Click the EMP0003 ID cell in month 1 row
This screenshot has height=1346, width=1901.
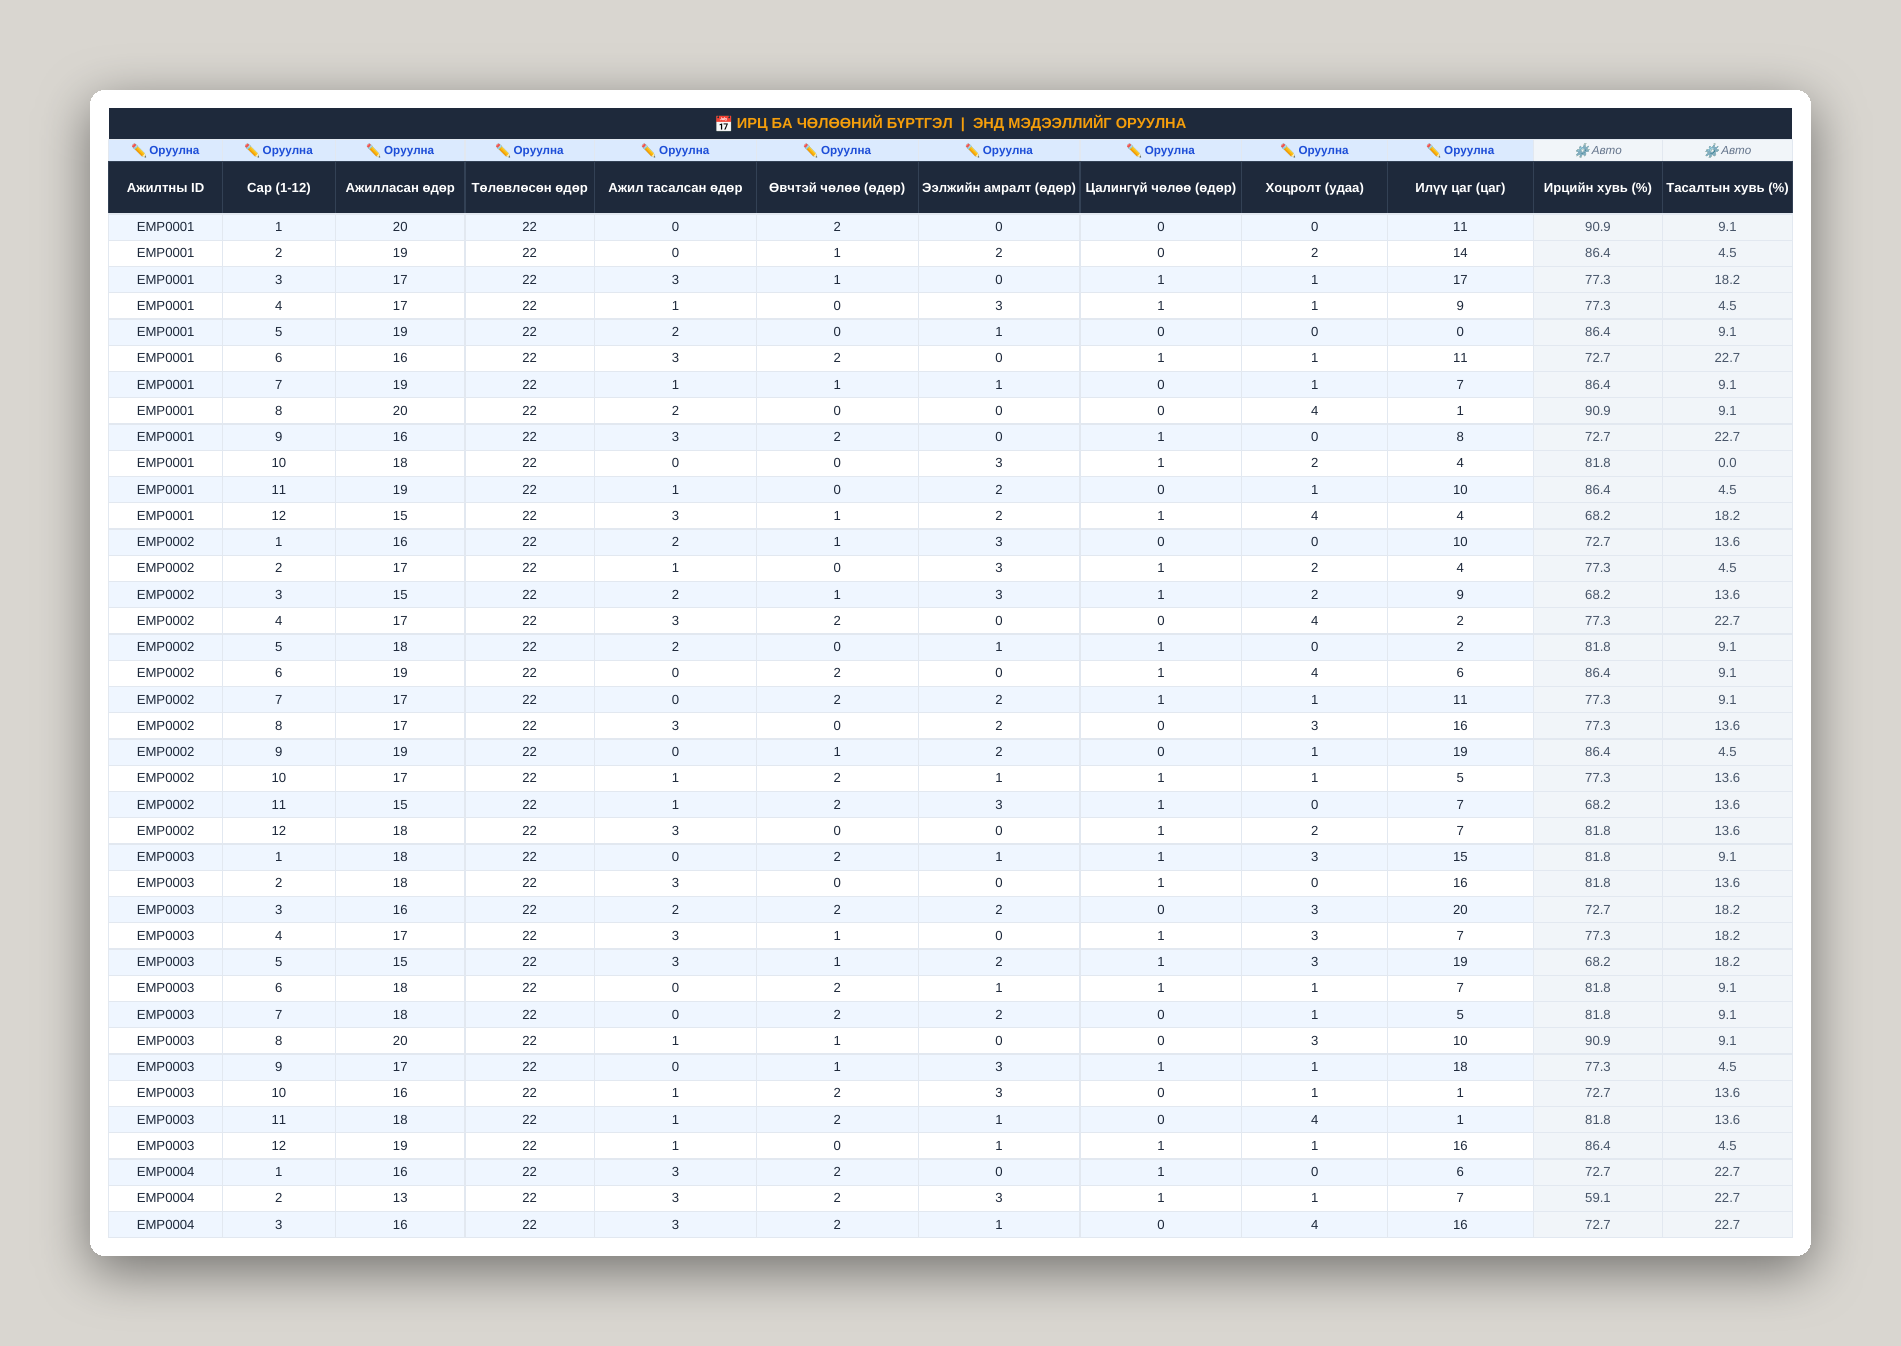165,856
